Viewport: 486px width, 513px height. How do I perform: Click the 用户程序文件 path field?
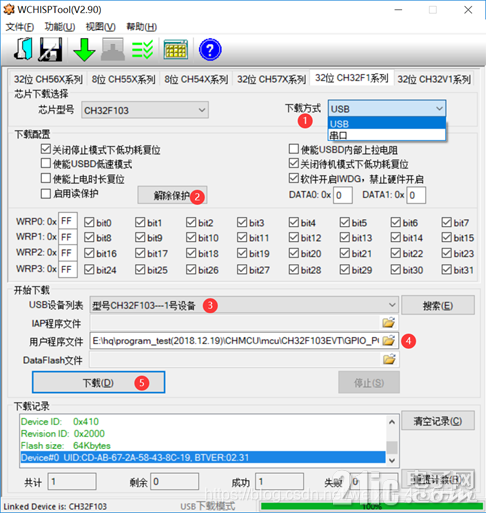coord(235,340)
